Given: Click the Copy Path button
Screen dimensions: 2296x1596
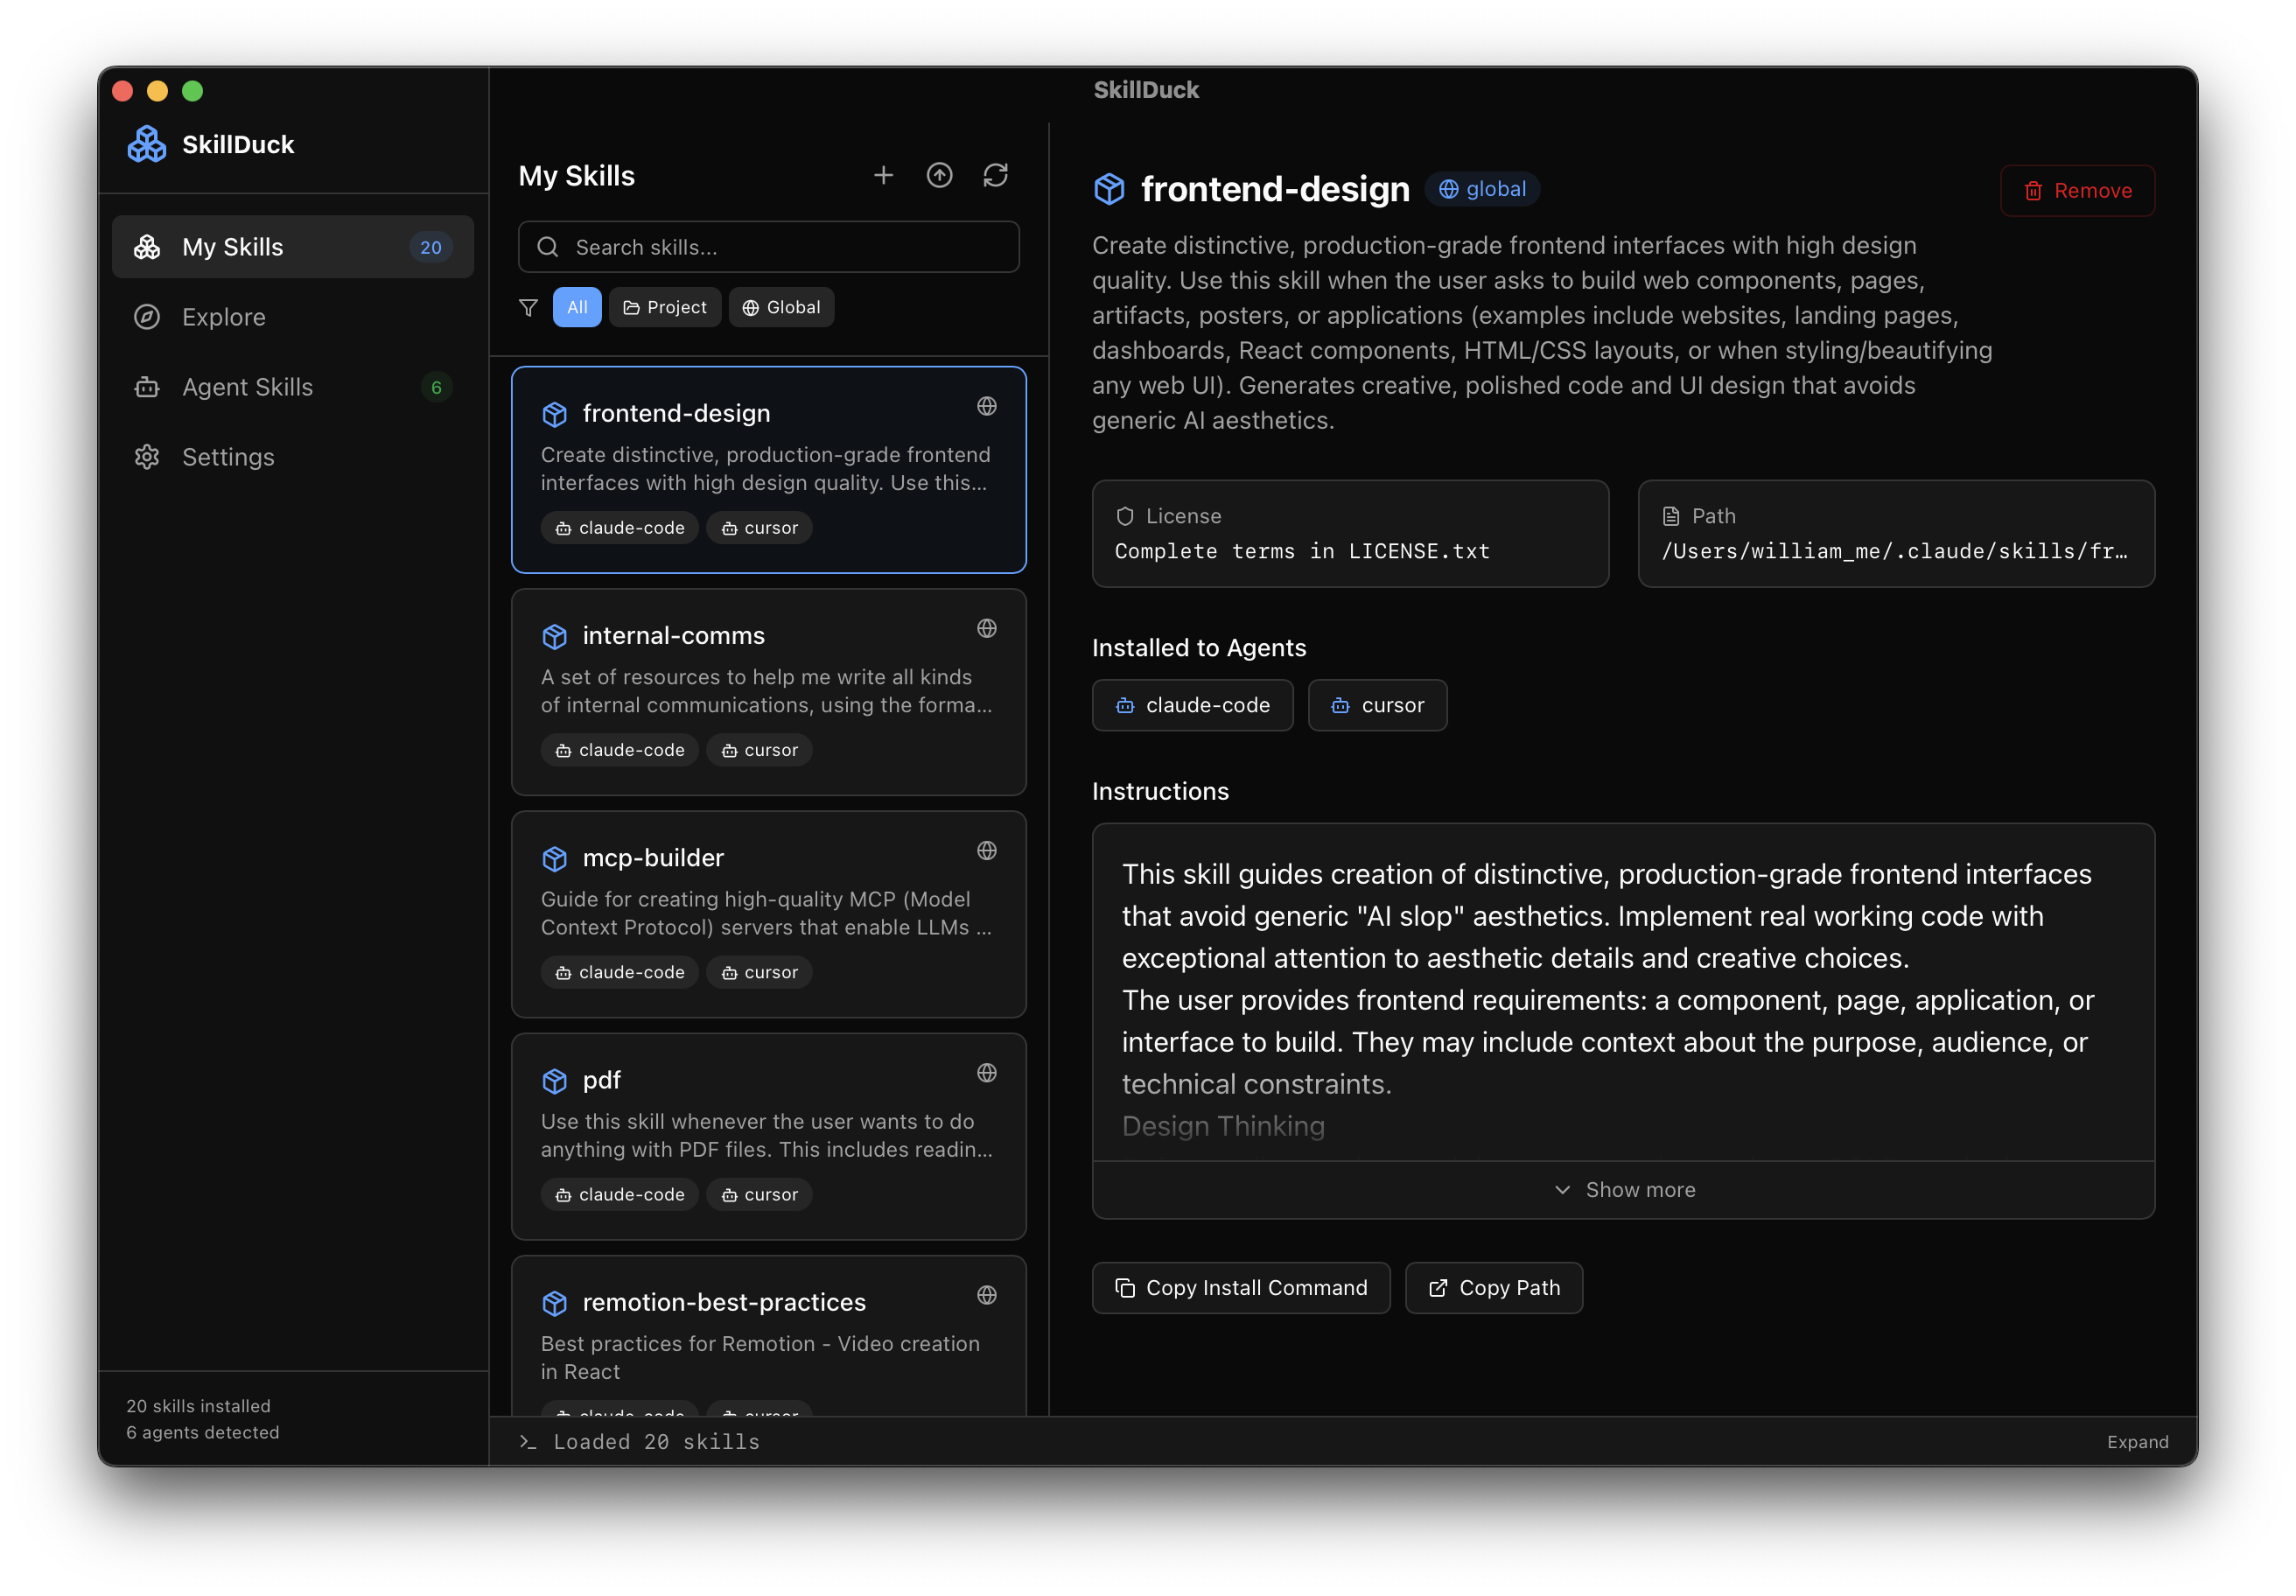Looking at the screenshot, I should click(1493, 1287).
